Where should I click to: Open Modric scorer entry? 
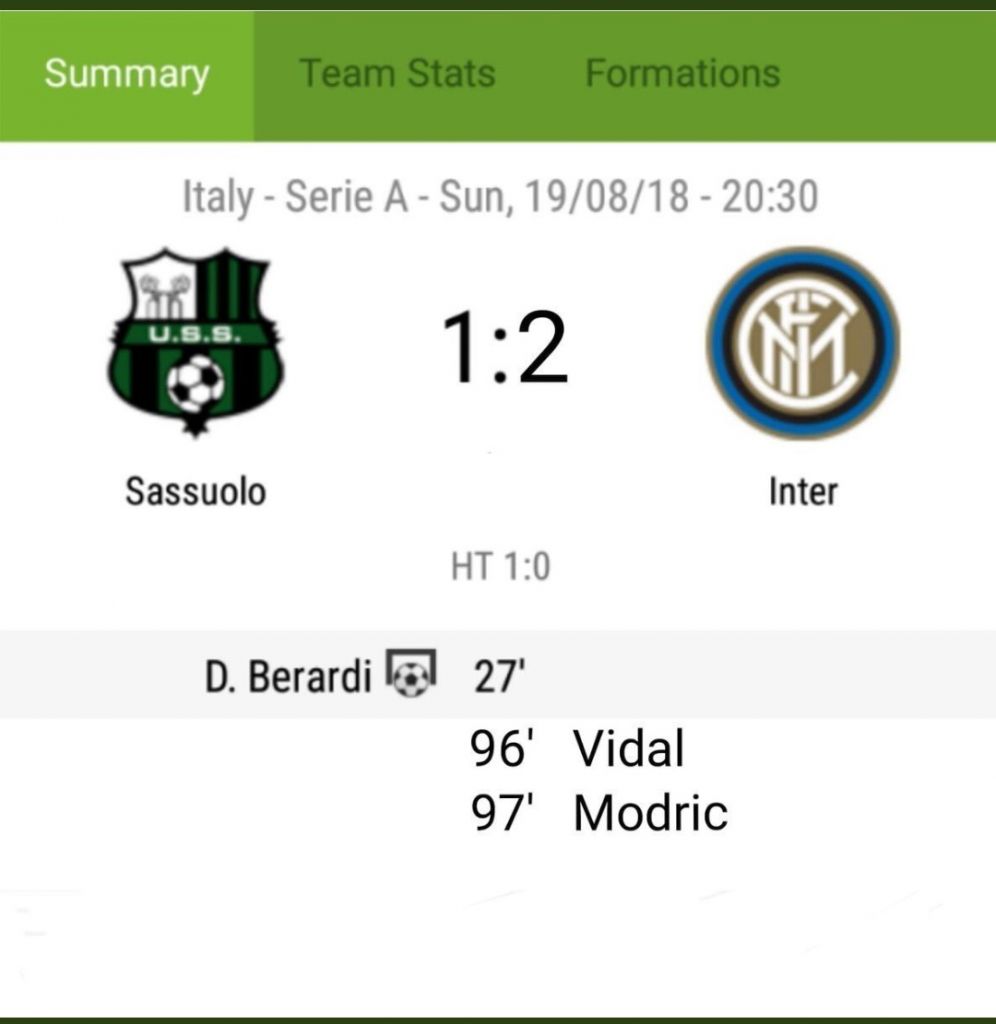[651, 813]
